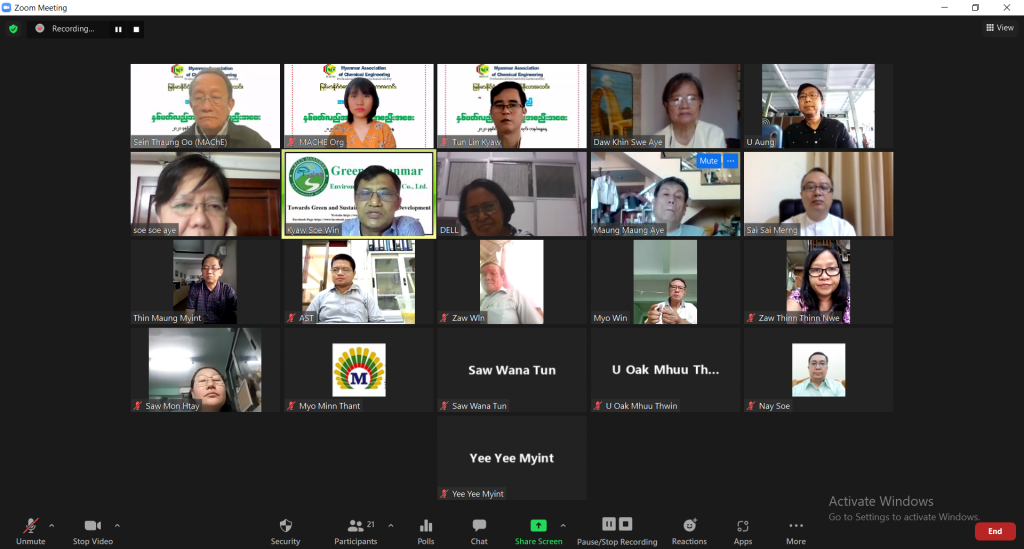Select soe soe aye video tile
This screenshot has width=1024, height=549.
(205, 194)
